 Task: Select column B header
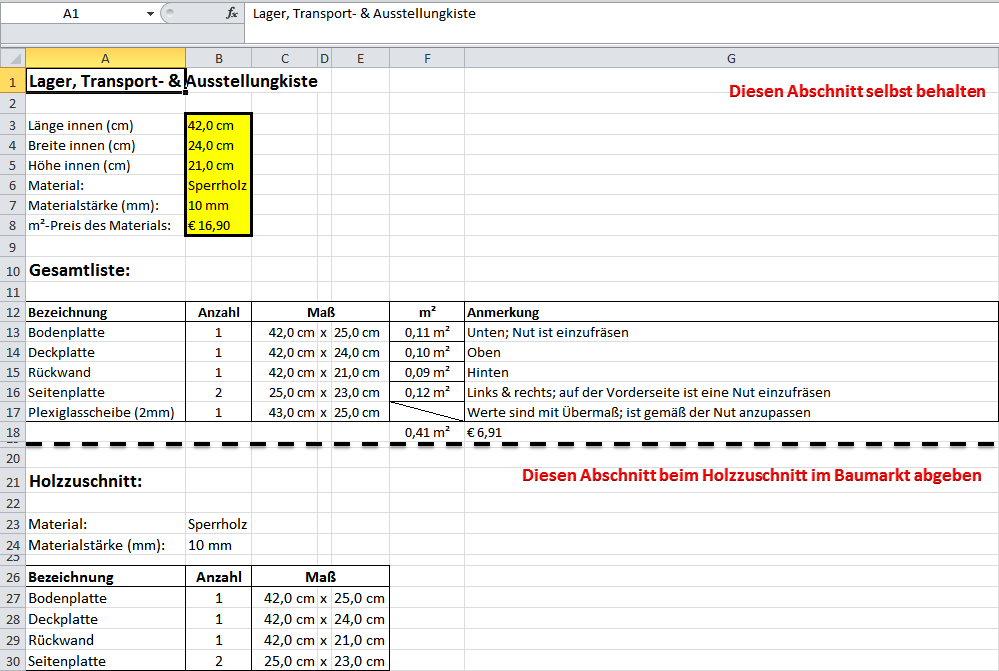[x=219, y=59]
